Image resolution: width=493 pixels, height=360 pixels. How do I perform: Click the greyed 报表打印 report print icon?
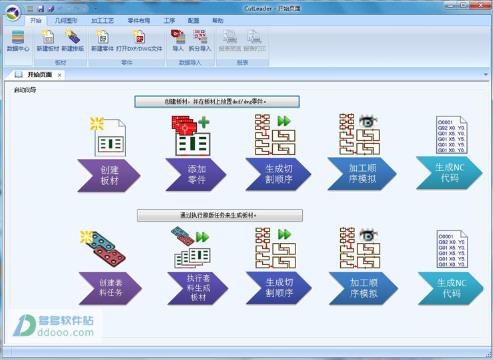tap(255, 41)
